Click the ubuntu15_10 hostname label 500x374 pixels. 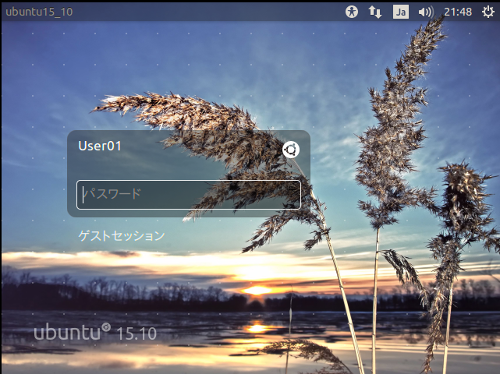pos(39,12)
